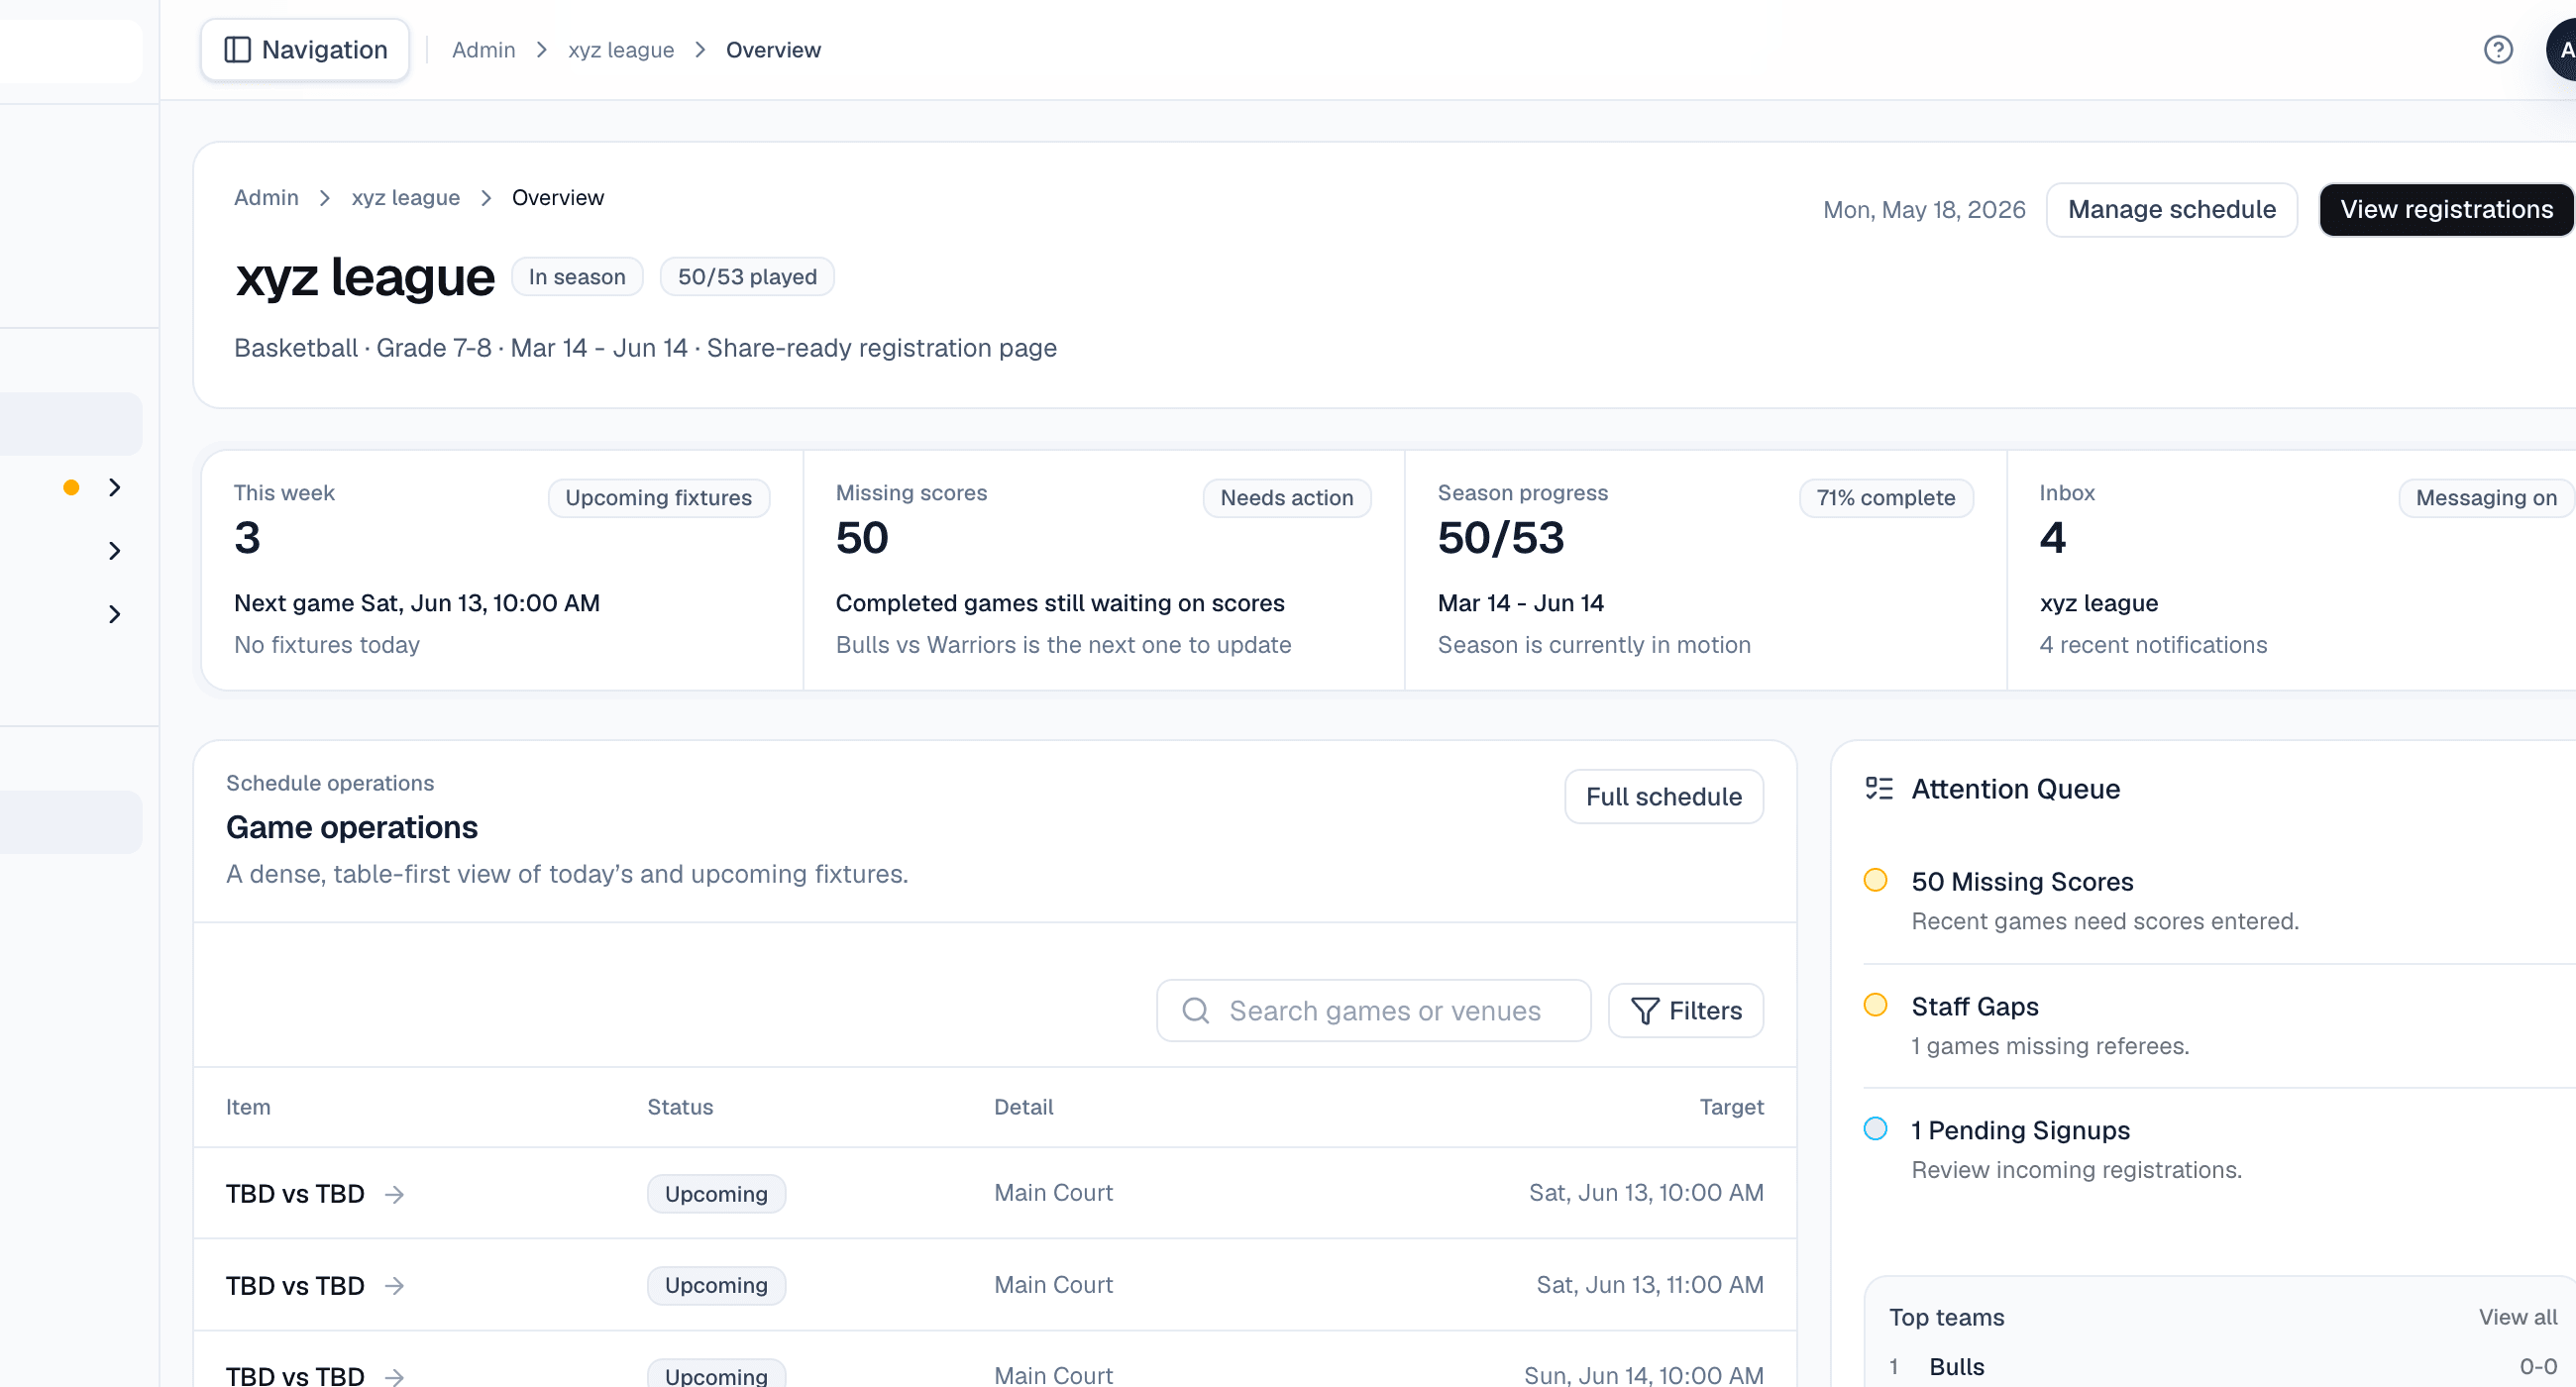
Task: Click the Upcoming fixtures badge
Action: 659,498
